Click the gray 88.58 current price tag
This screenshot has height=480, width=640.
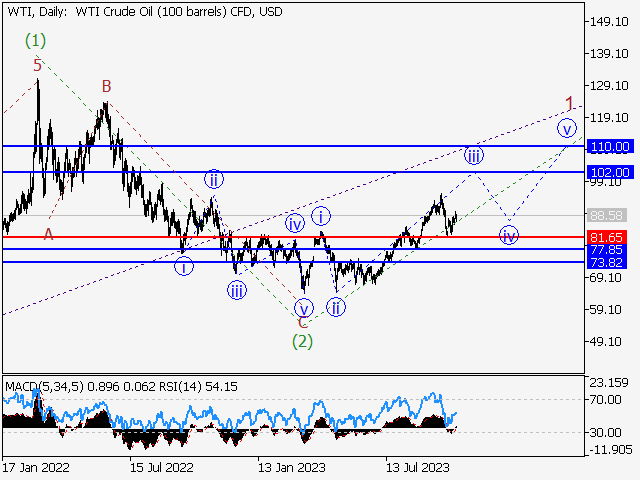[607, 215]
